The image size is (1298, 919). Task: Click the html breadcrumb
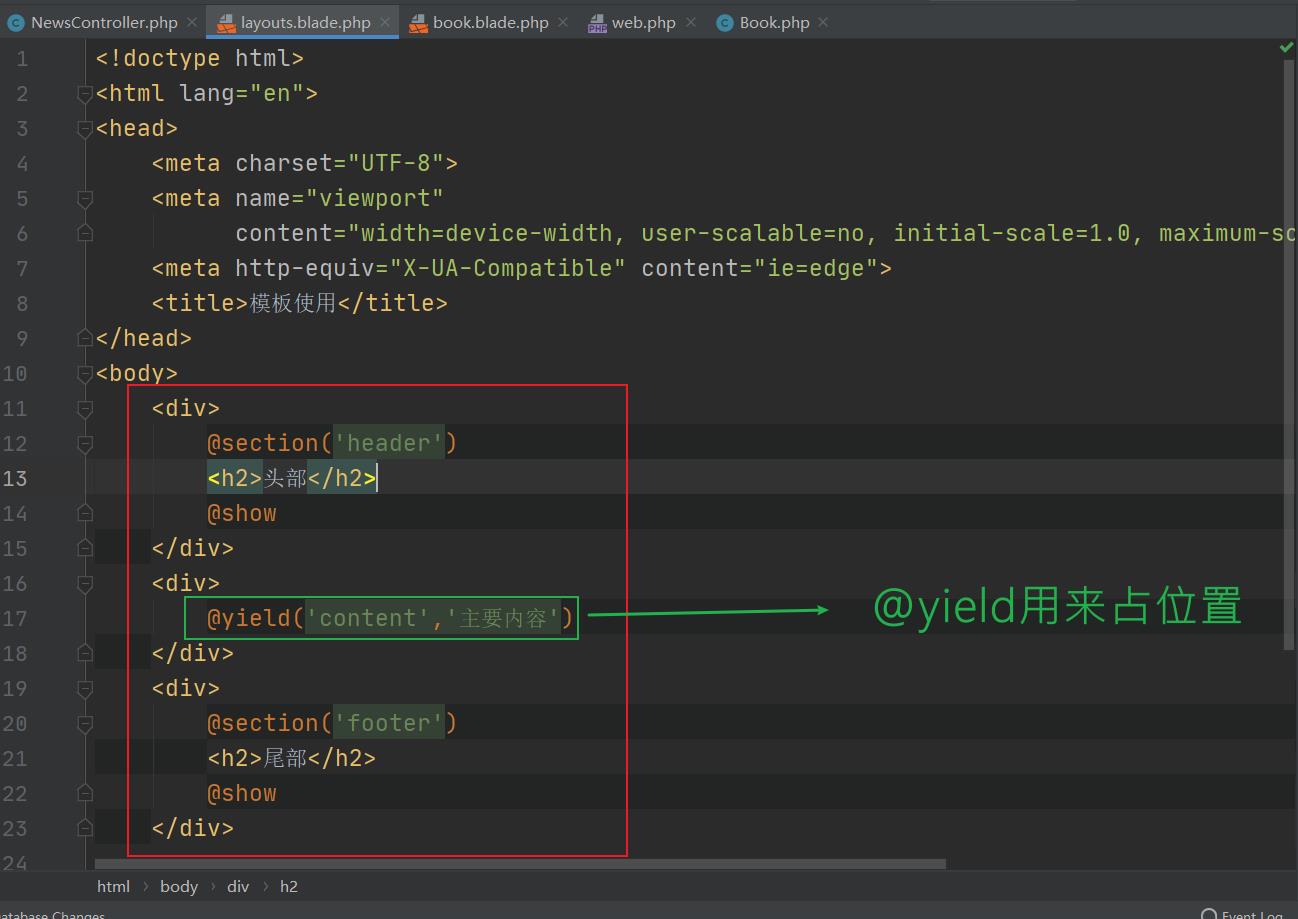coord(113,886)
